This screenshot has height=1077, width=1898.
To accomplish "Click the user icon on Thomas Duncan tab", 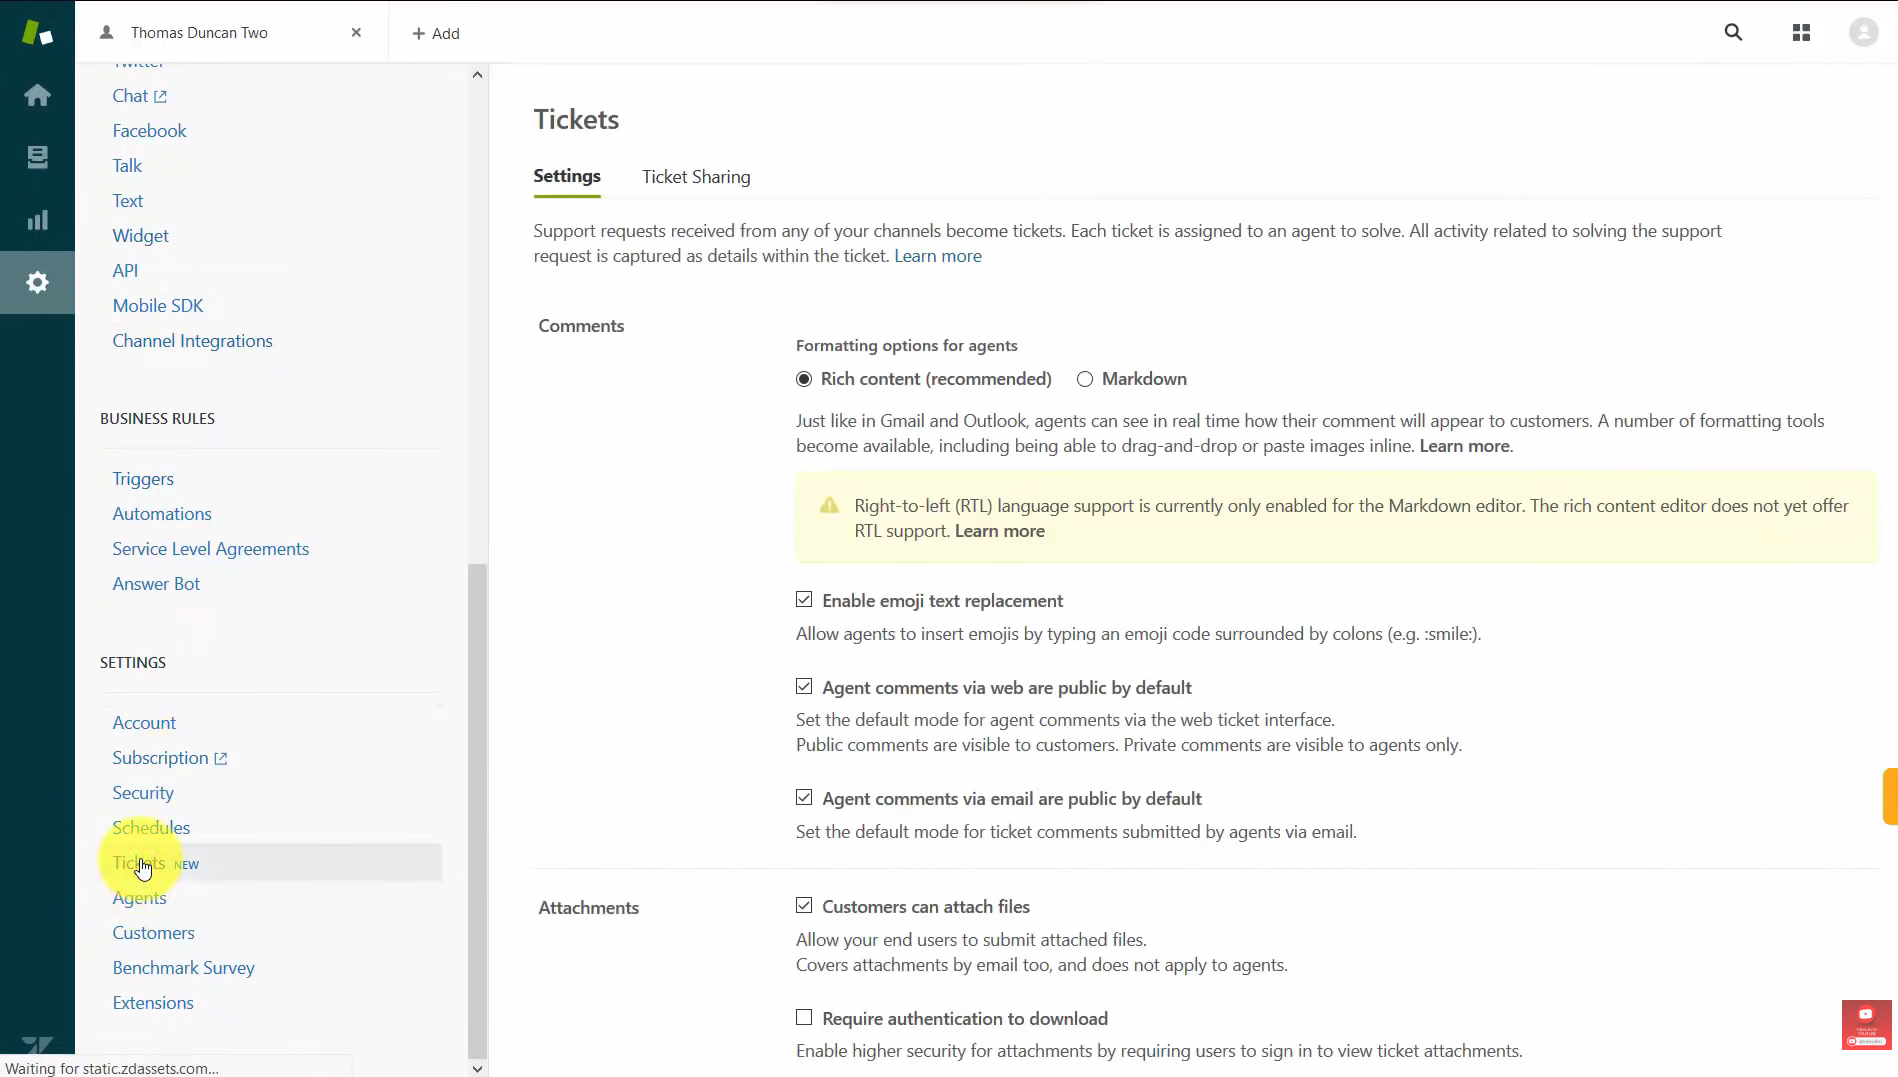I will point(107,32).
